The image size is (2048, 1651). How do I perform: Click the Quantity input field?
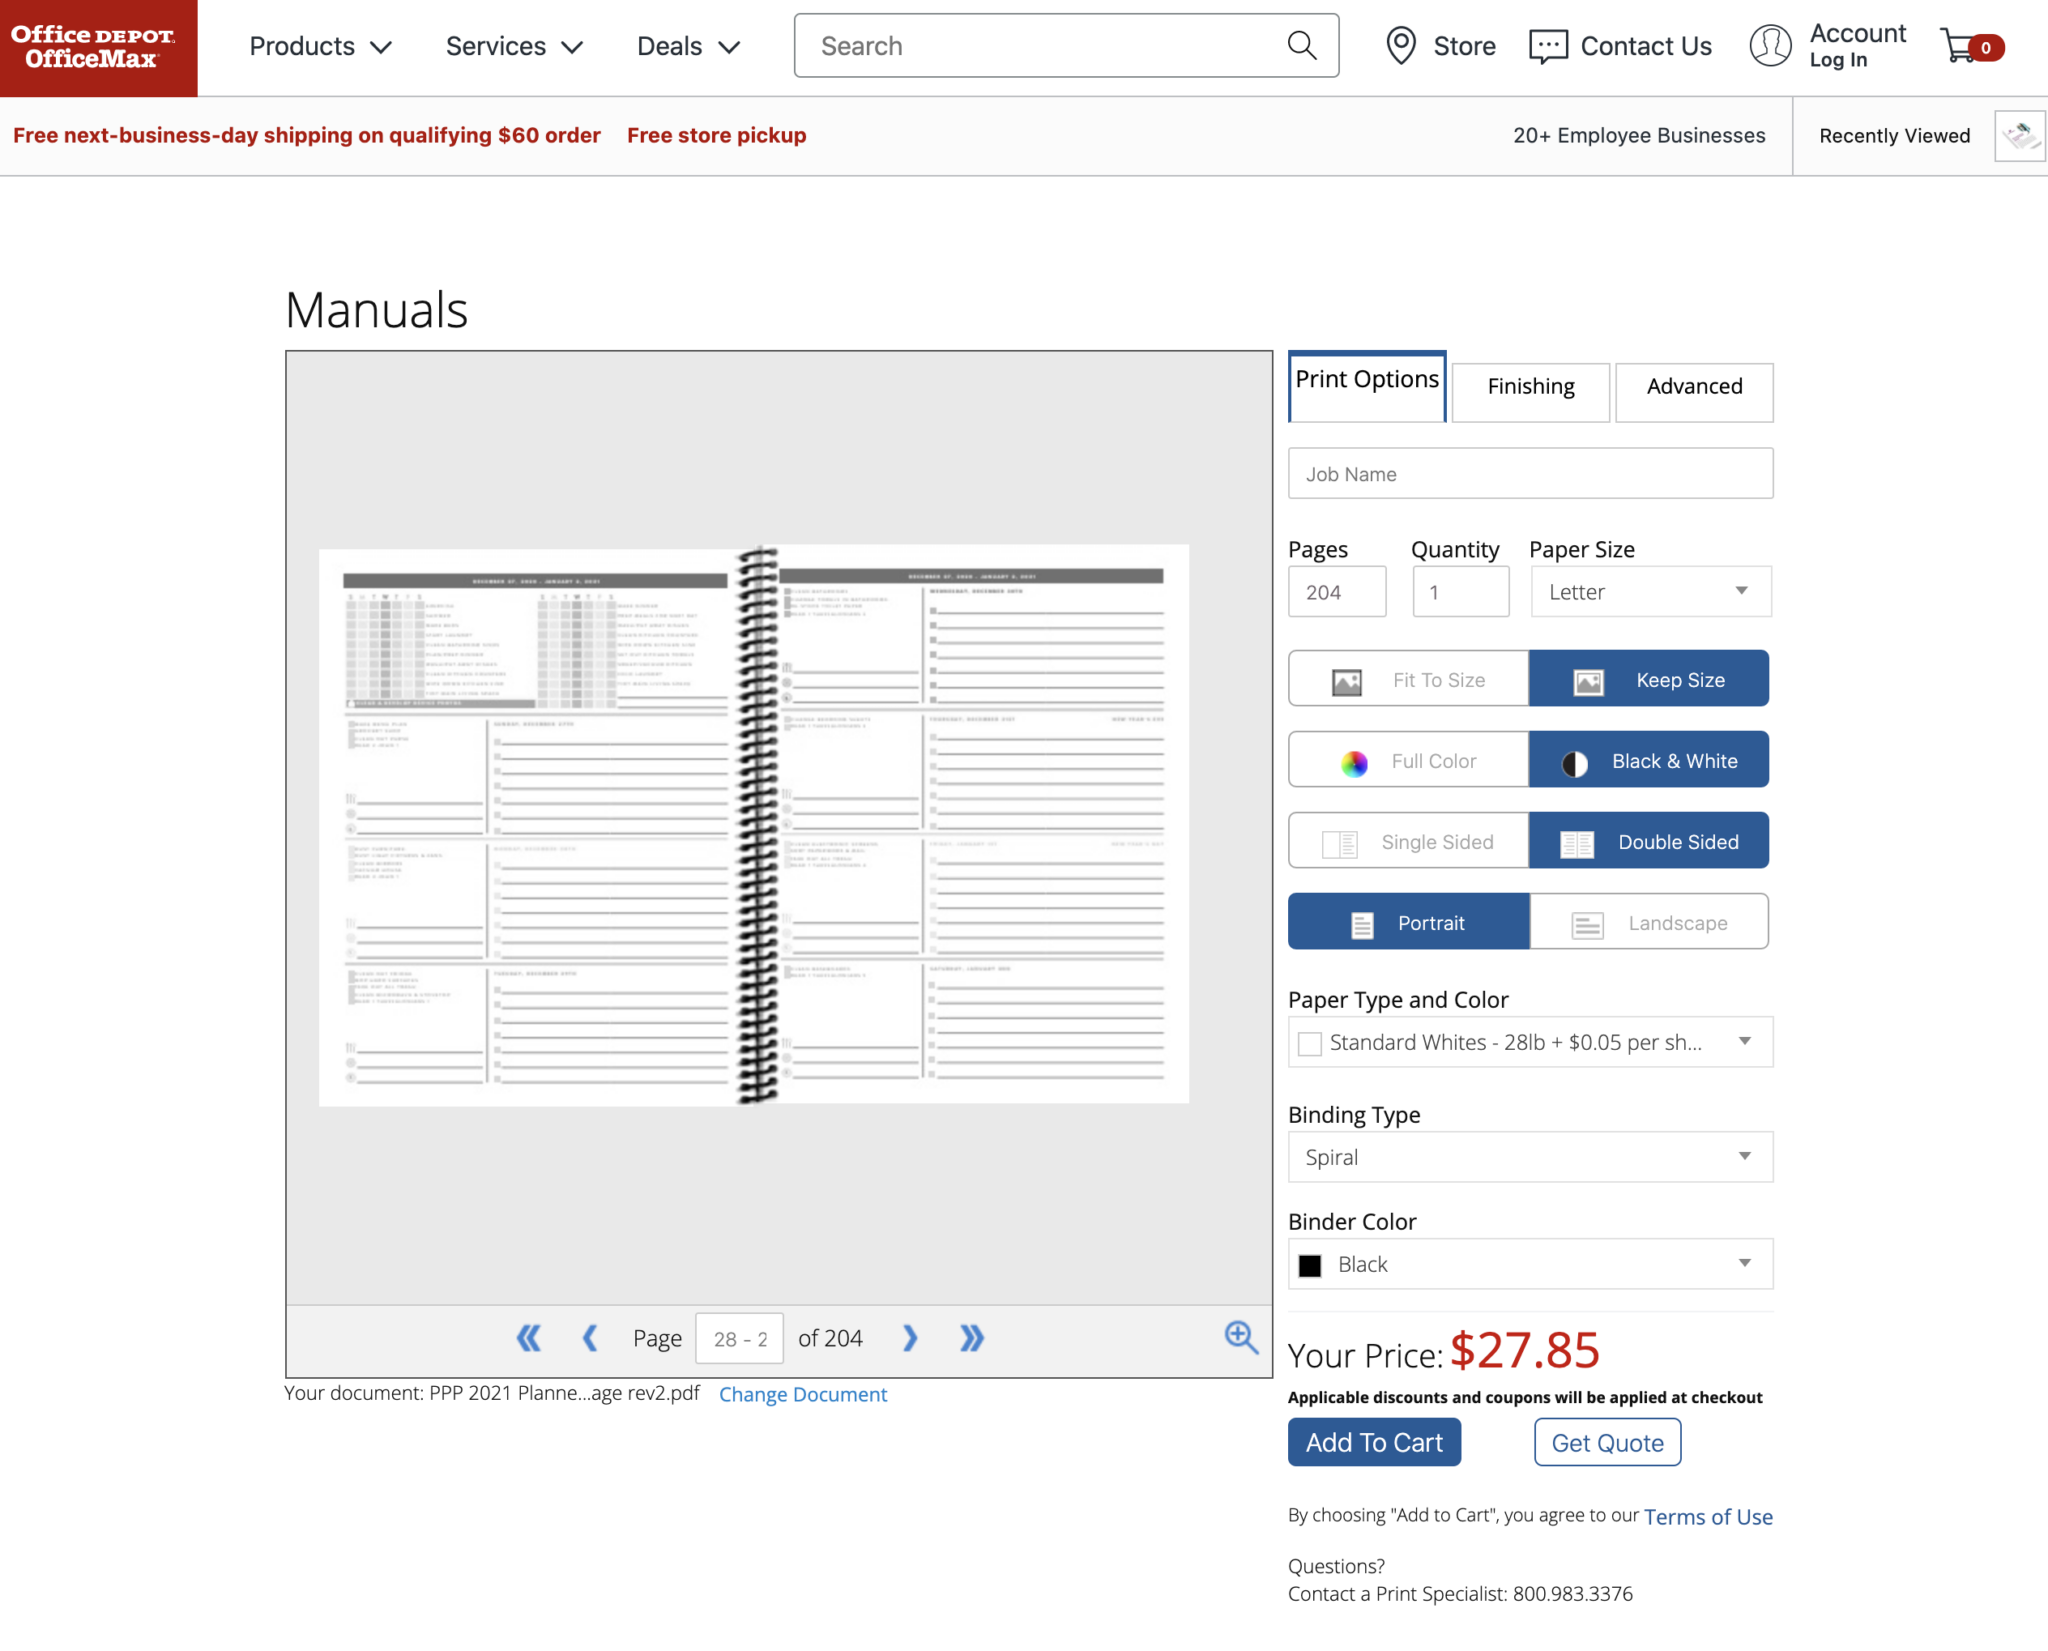pos(1460,592)
